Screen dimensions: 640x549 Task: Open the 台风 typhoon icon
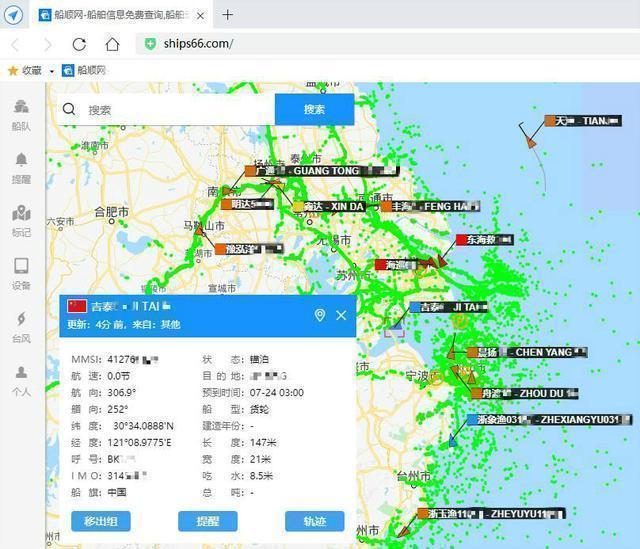point(21,319)
